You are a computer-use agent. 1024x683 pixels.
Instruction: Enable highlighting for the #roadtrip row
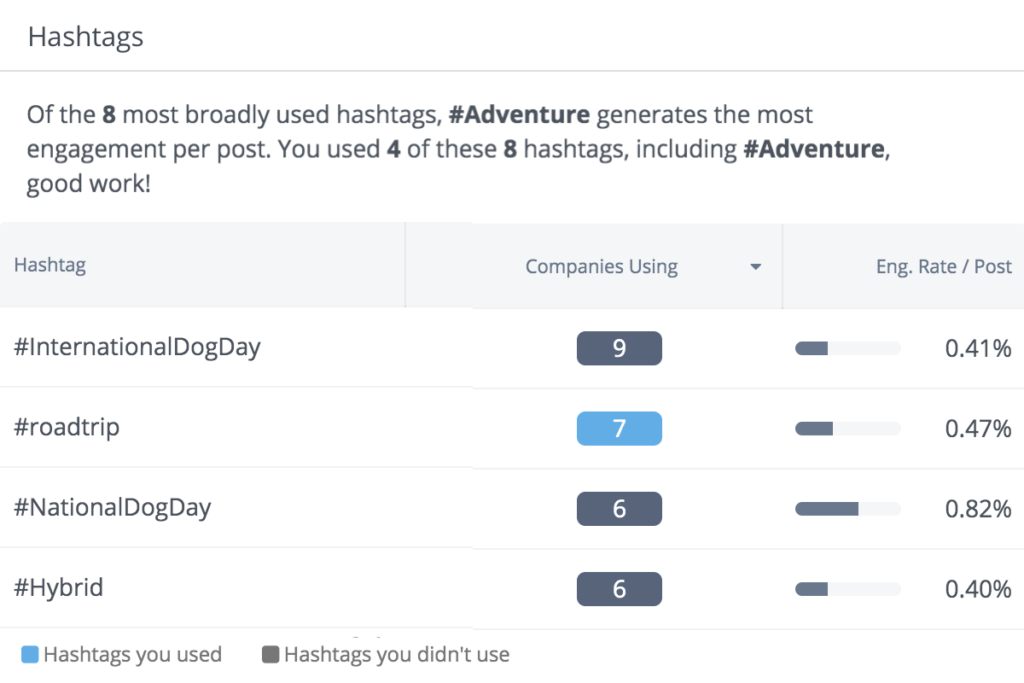67,425
